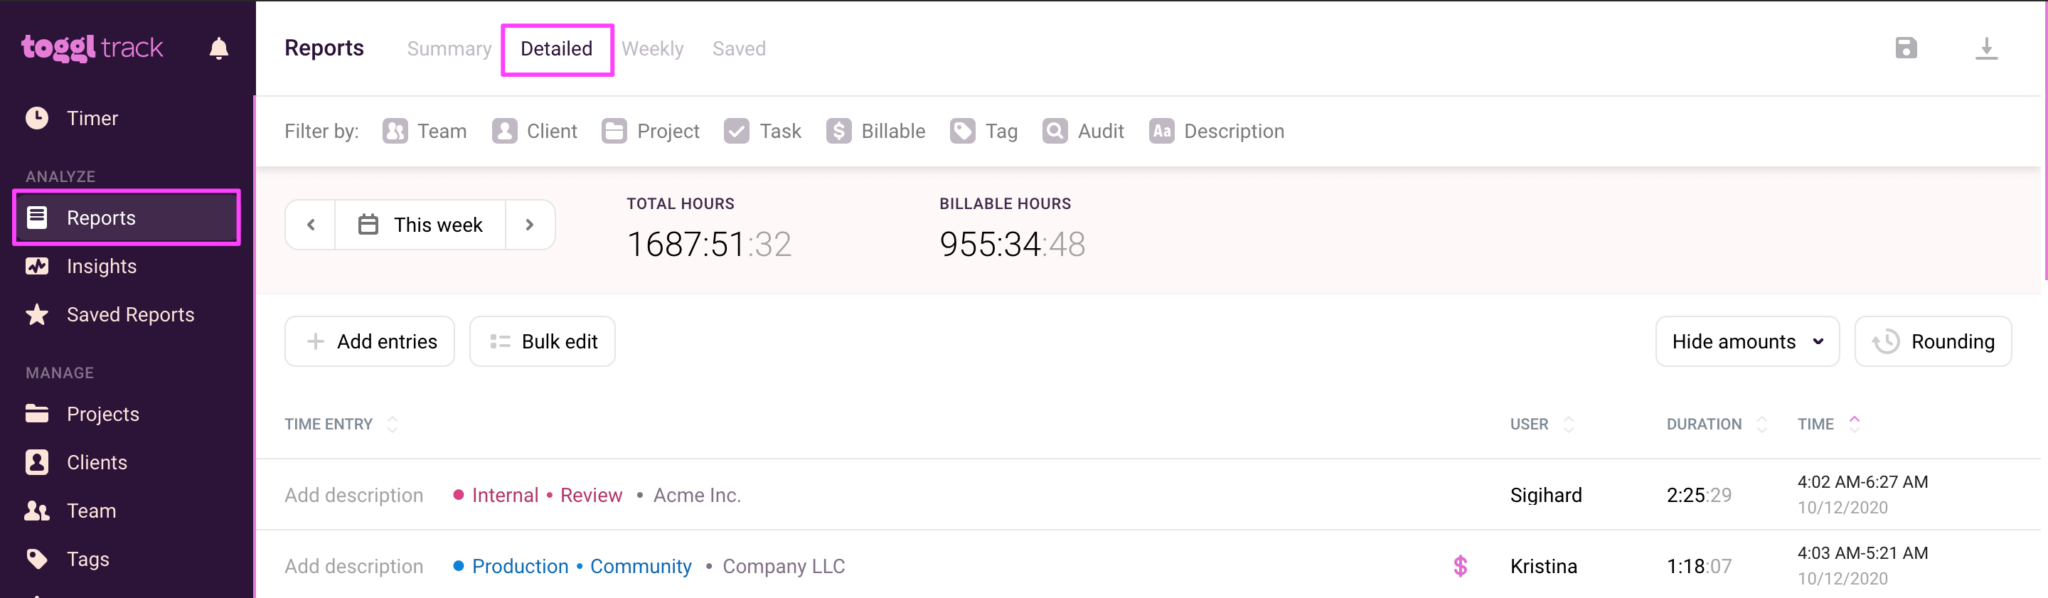Toggle the Rounding setting

(1932, 341)
